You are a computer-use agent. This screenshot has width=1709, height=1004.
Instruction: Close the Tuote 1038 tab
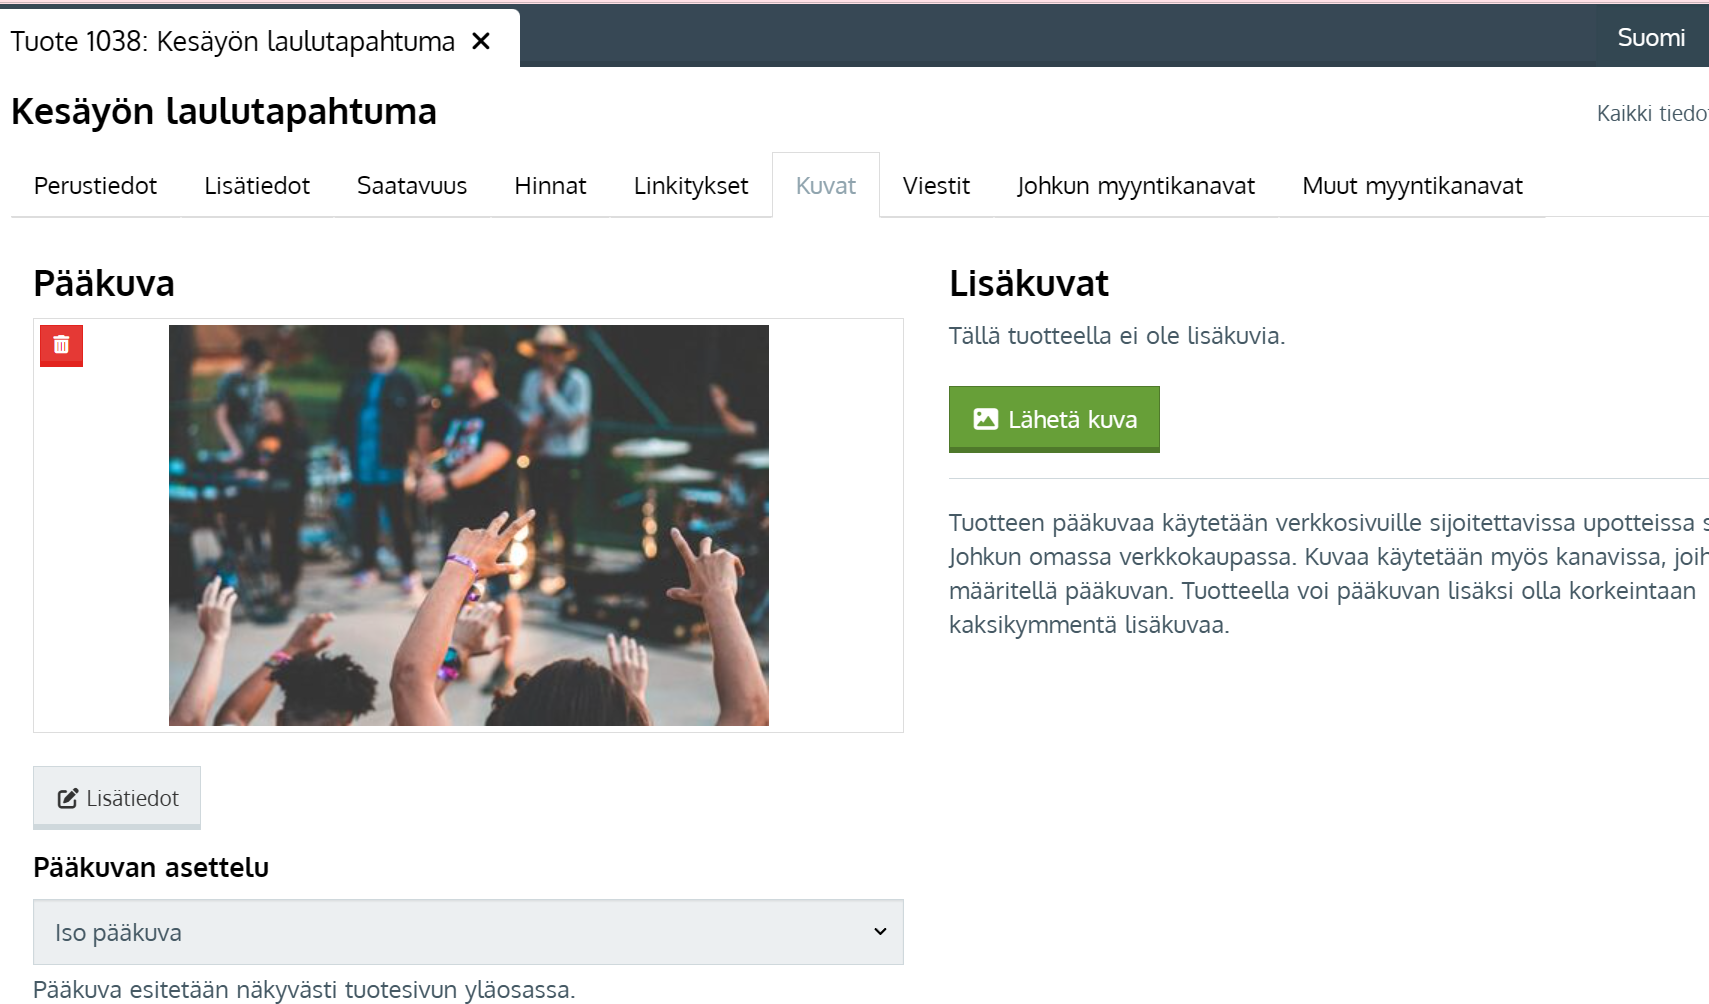(481, 41)
